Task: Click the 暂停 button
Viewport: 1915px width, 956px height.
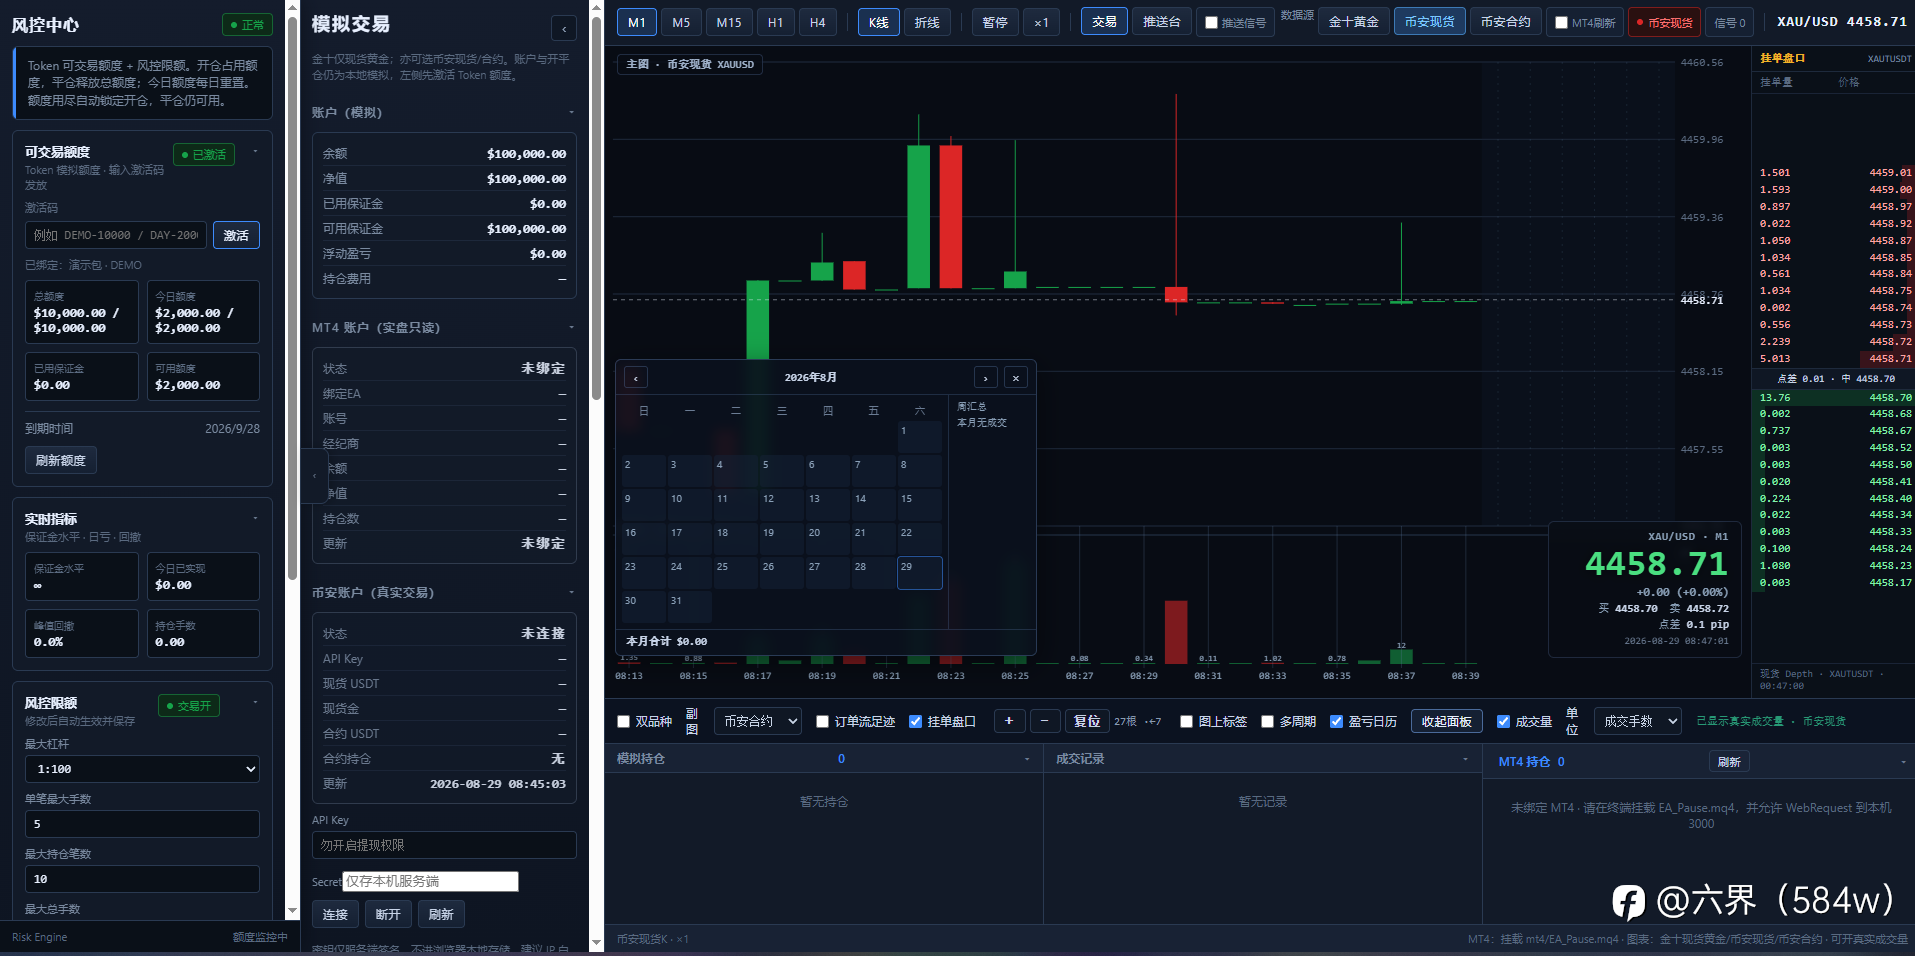Action: 995,22
